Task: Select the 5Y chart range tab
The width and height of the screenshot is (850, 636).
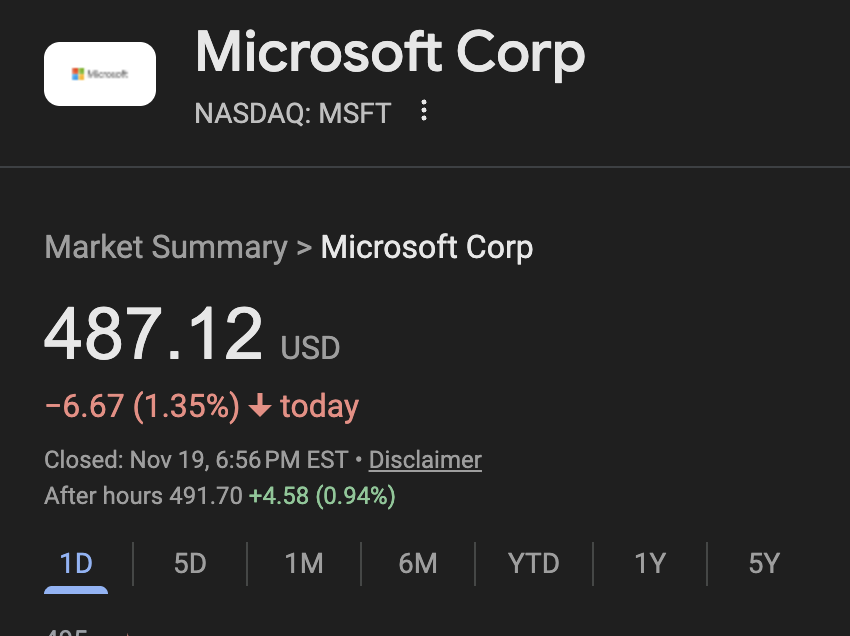Action: [764, 564]
